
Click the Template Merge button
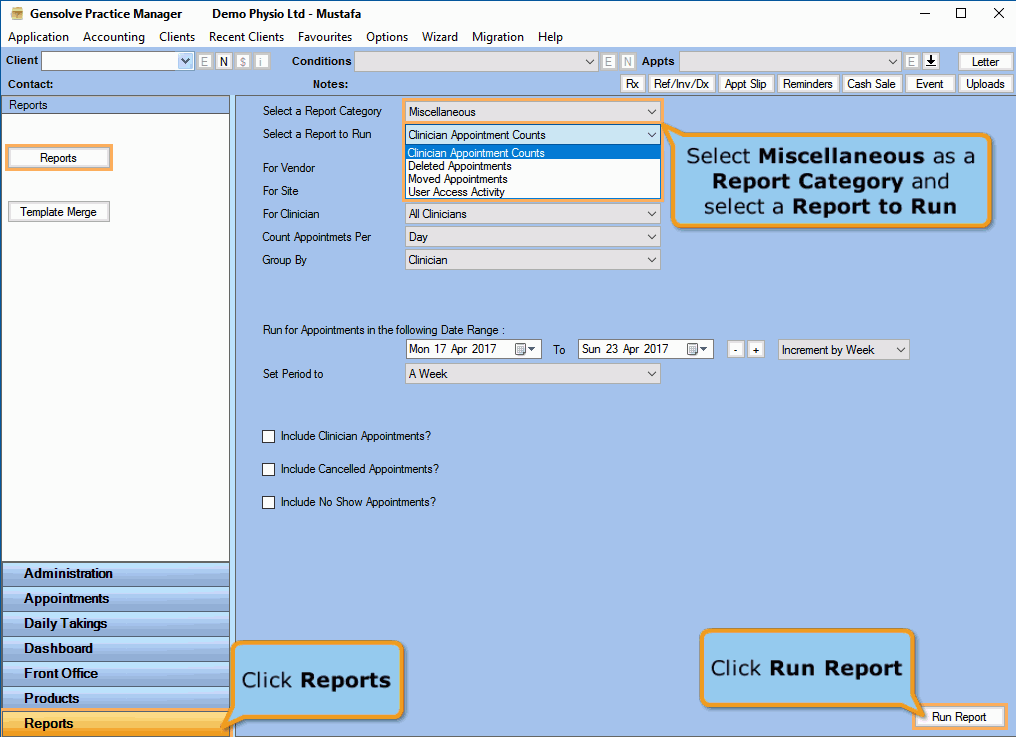[x=58, y=212]
